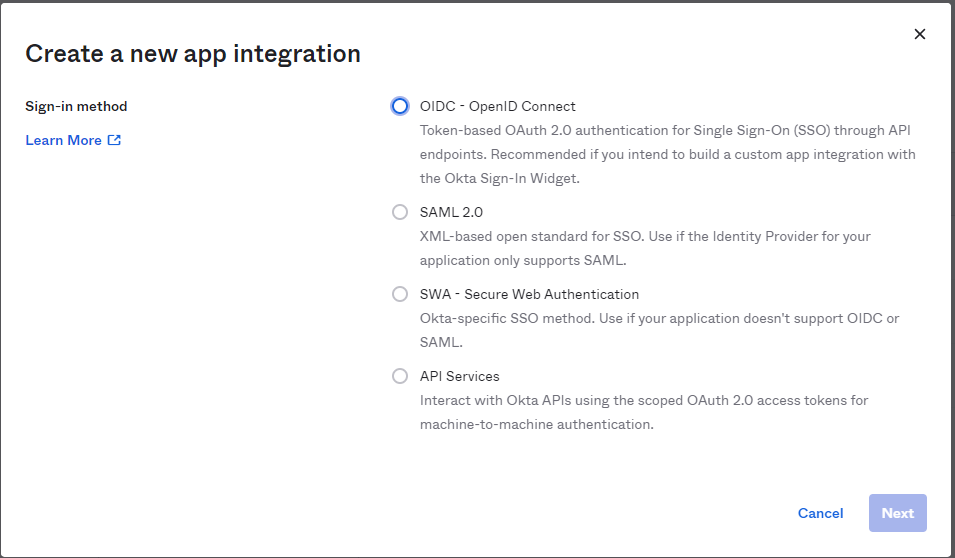The height and width of the screenshot is (558, 955).
Task: Click the "OIDC - OpenID Connect" label text
Action: point(497,106)
